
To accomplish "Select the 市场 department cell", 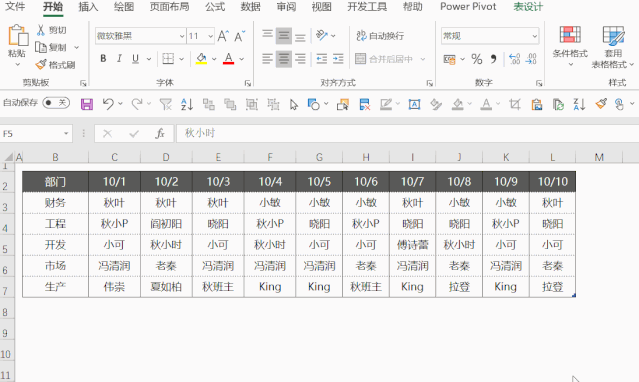I will (55, 266).
